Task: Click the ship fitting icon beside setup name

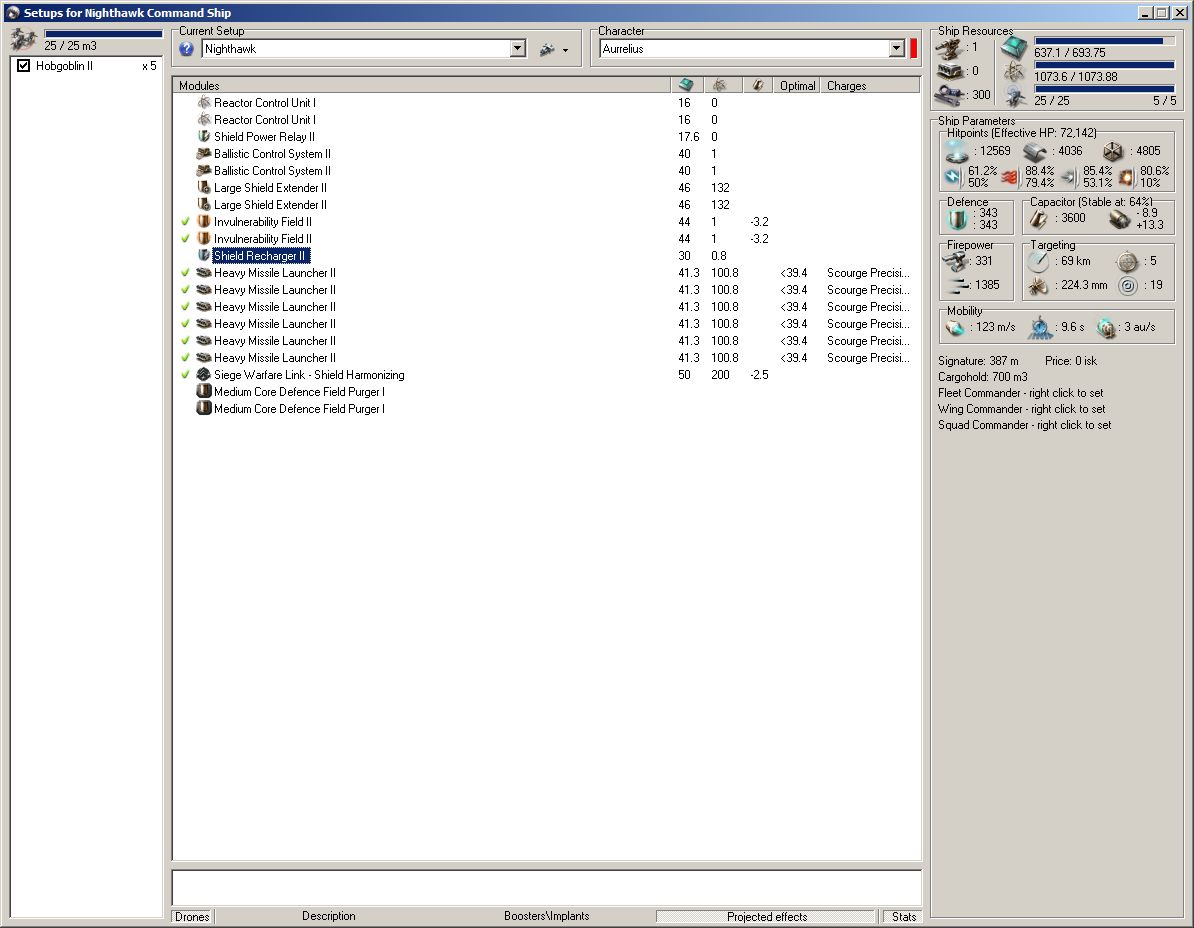Action: pyautogui.click(x=547, y=49)
